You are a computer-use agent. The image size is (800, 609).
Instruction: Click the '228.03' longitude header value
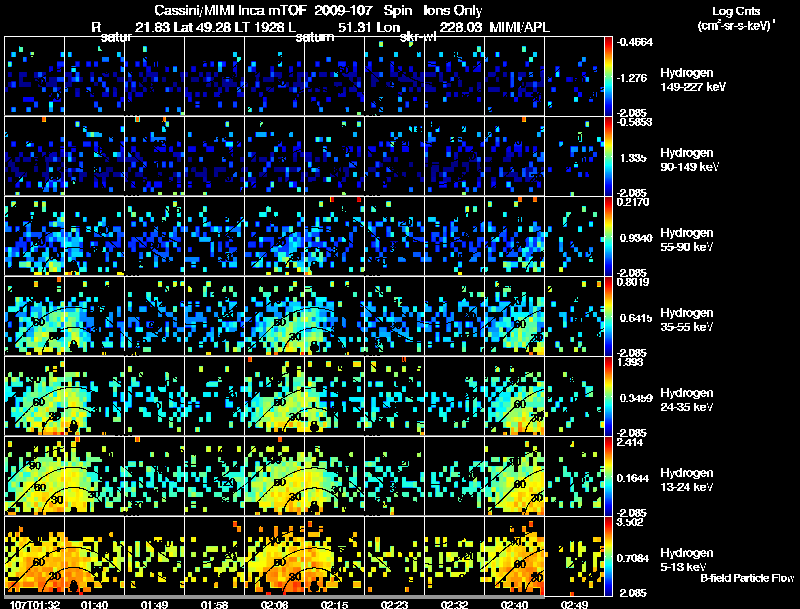click(x=460, y=27)
